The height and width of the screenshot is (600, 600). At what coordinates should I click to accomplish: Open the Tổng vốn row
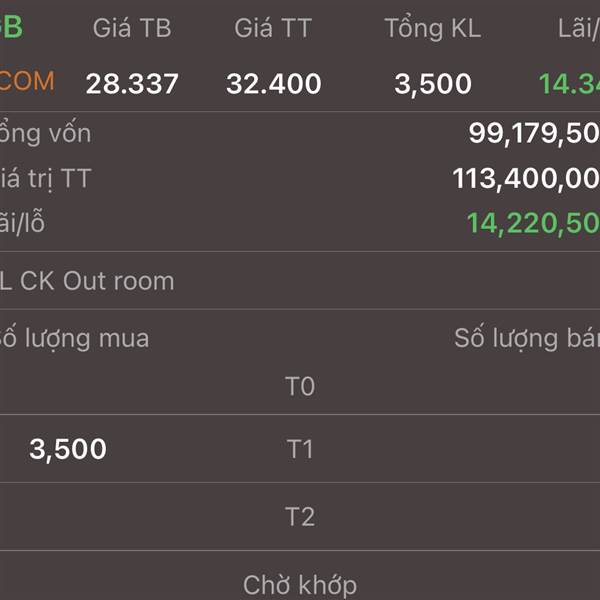(300, 134)
